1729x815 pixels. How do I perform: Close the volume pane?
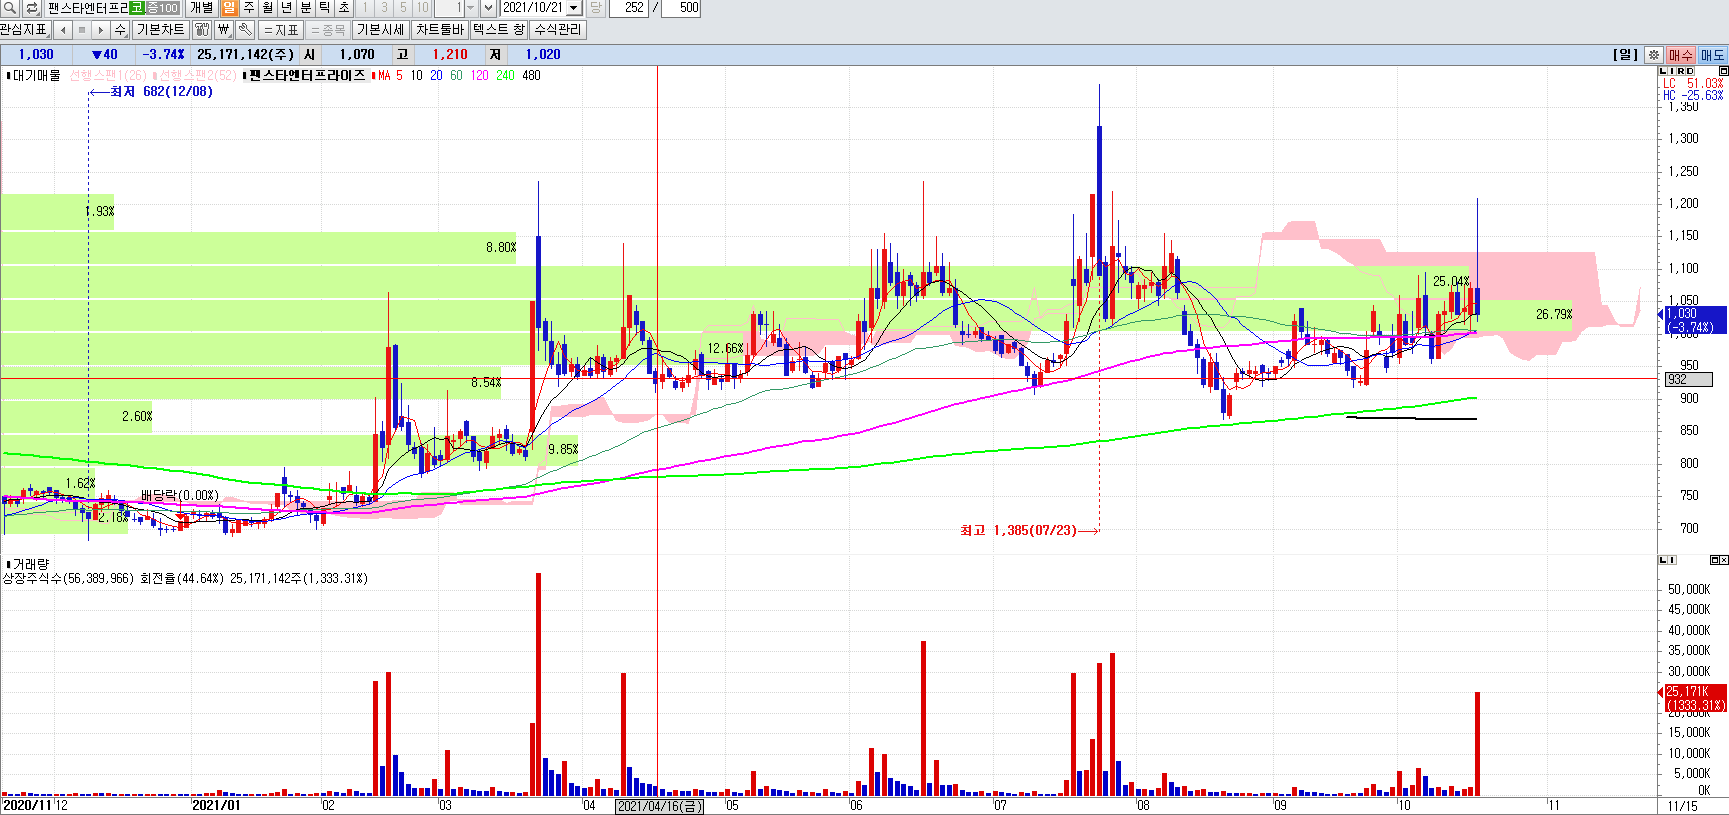1724,560
